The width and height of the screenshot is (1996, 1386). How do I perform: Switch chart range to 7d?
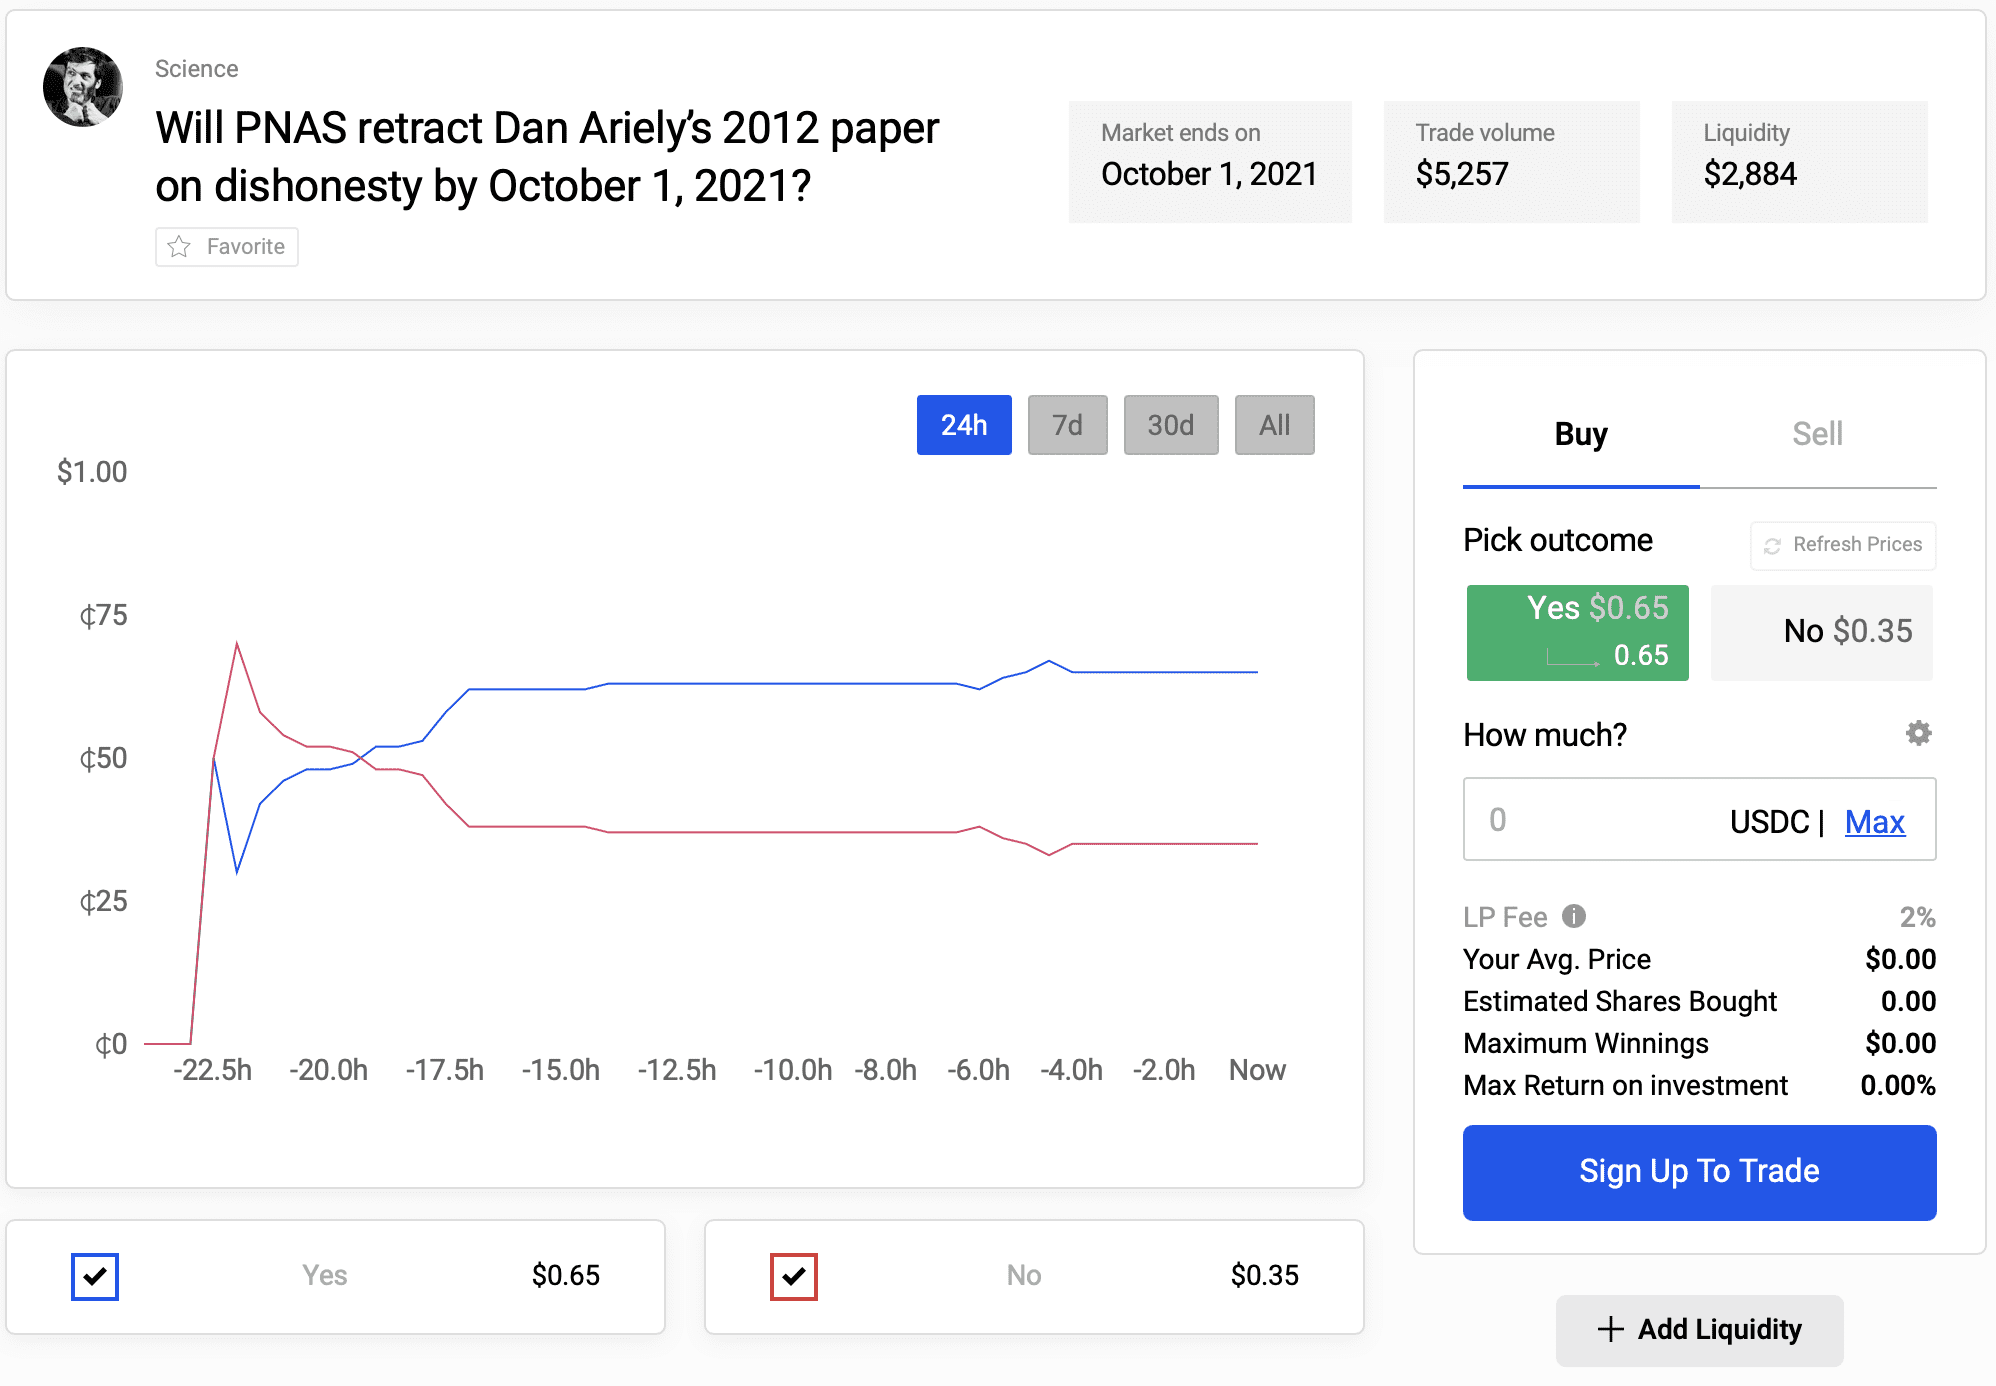[1067, 425]
